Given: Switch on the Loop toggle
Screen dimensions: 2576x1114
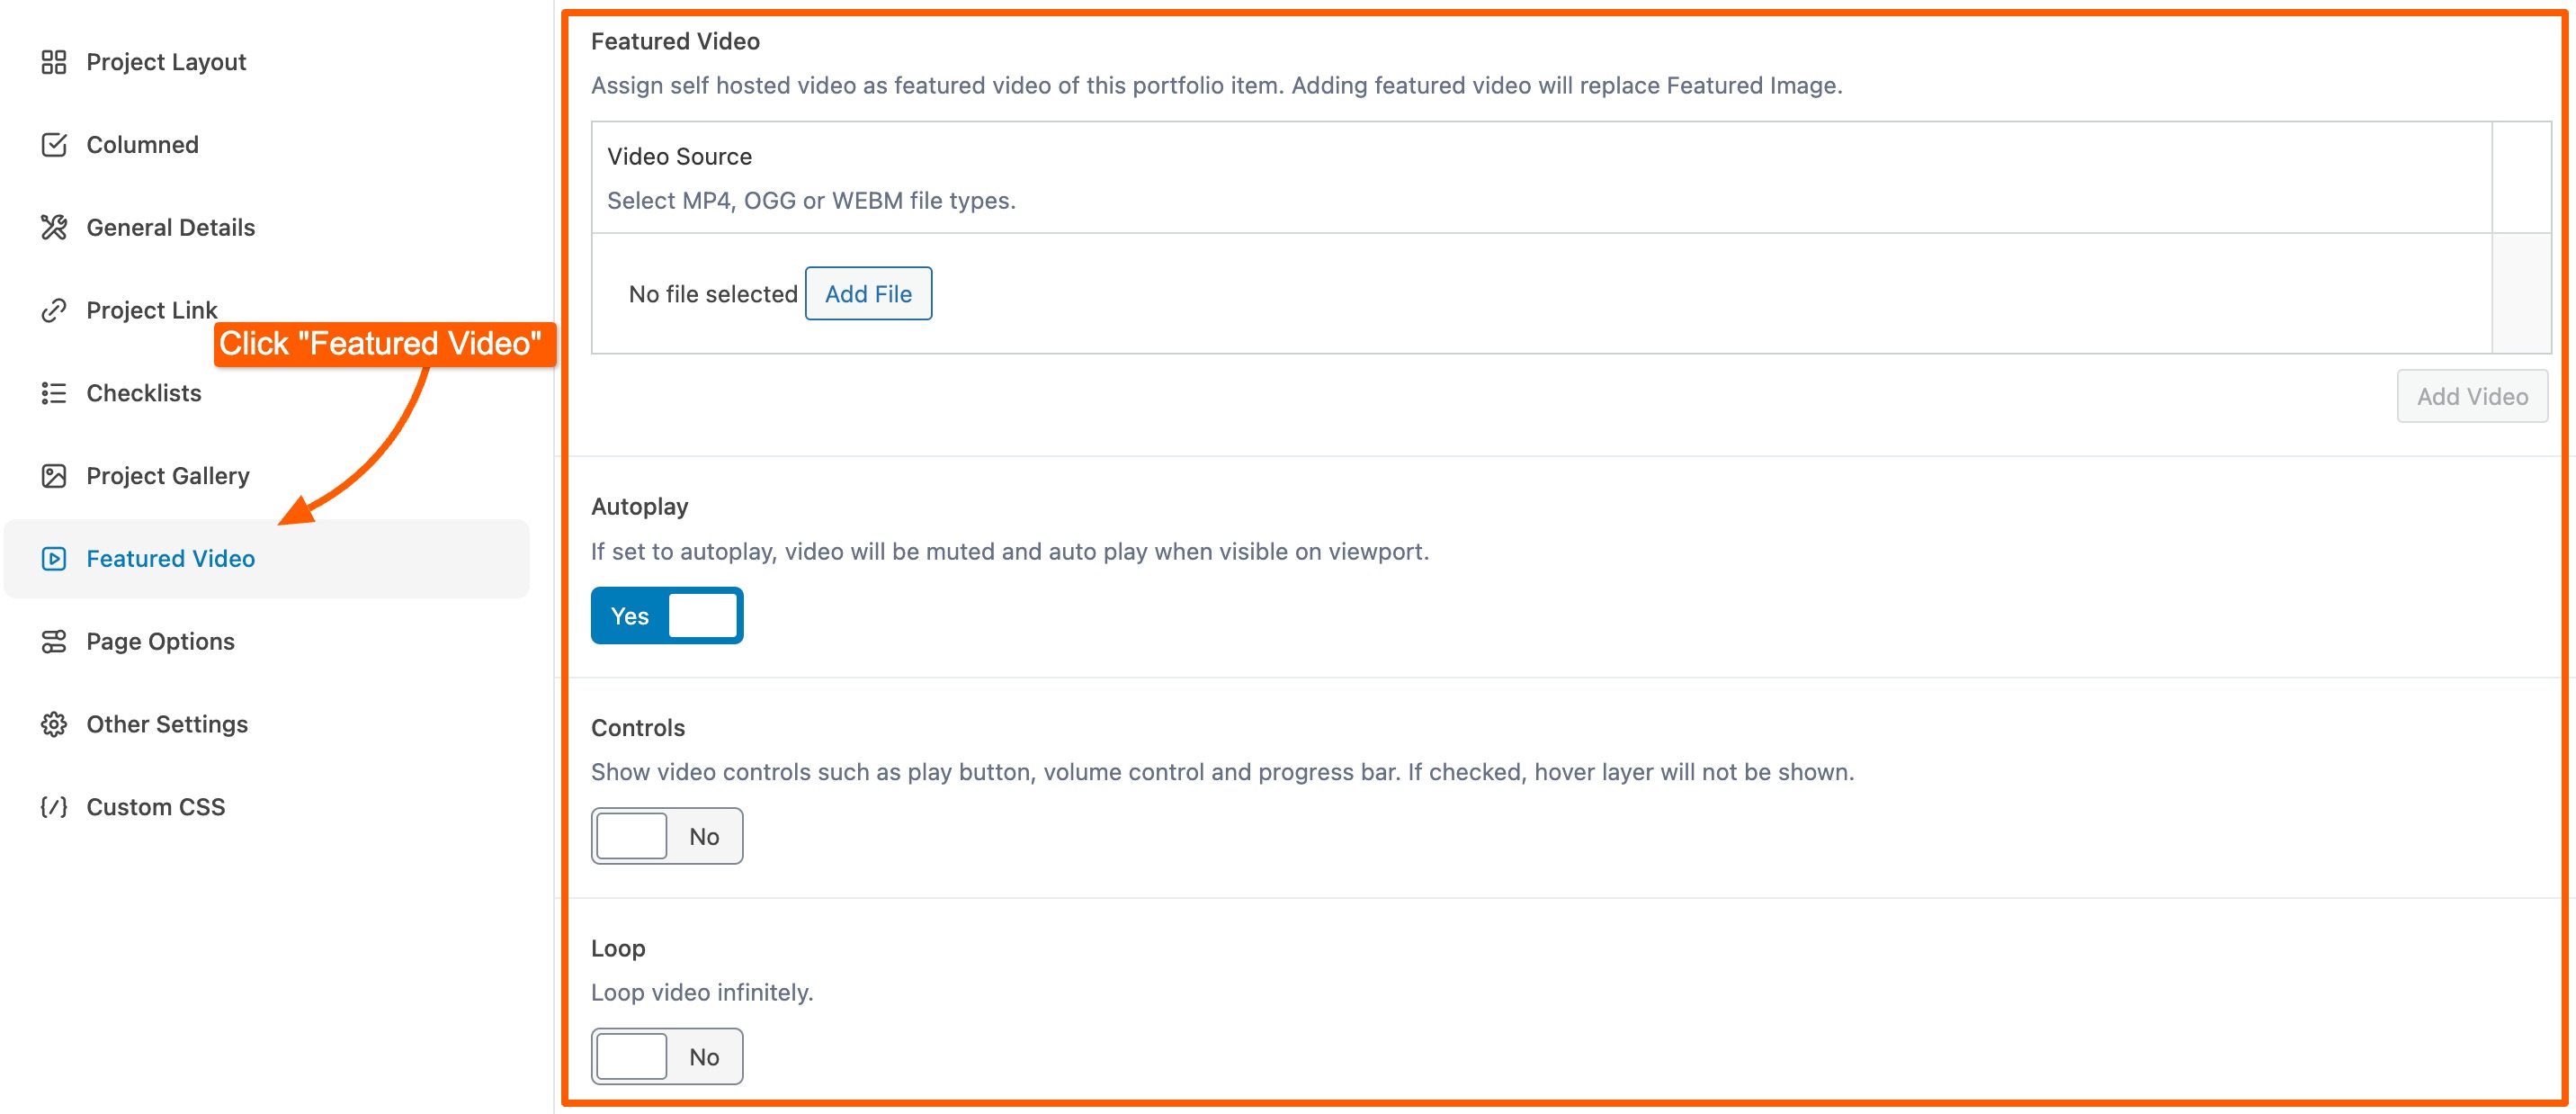Looking at the screenshot, I should (x=667, y=1057).
